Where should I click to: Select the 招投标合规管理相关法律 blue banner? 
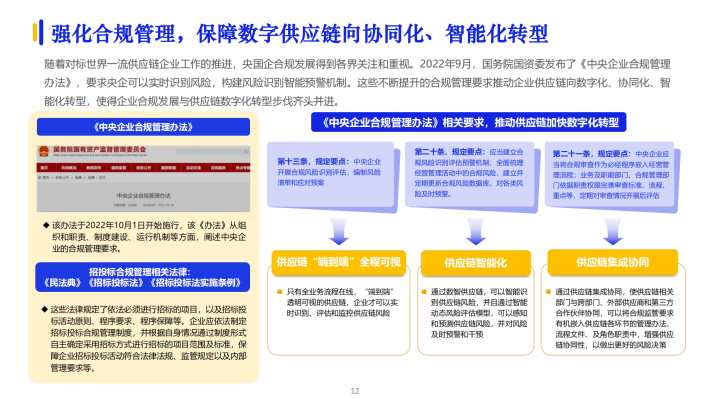click(x=143, y=277)
